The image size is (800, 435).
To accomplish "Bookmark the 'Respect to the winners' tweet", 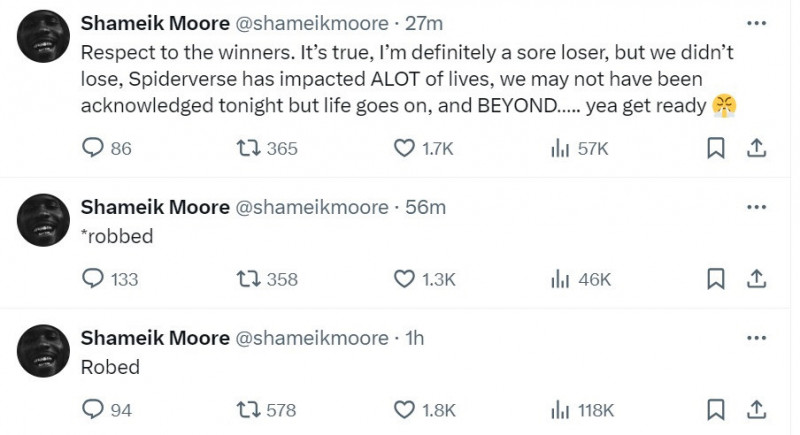I will [715, 148].
